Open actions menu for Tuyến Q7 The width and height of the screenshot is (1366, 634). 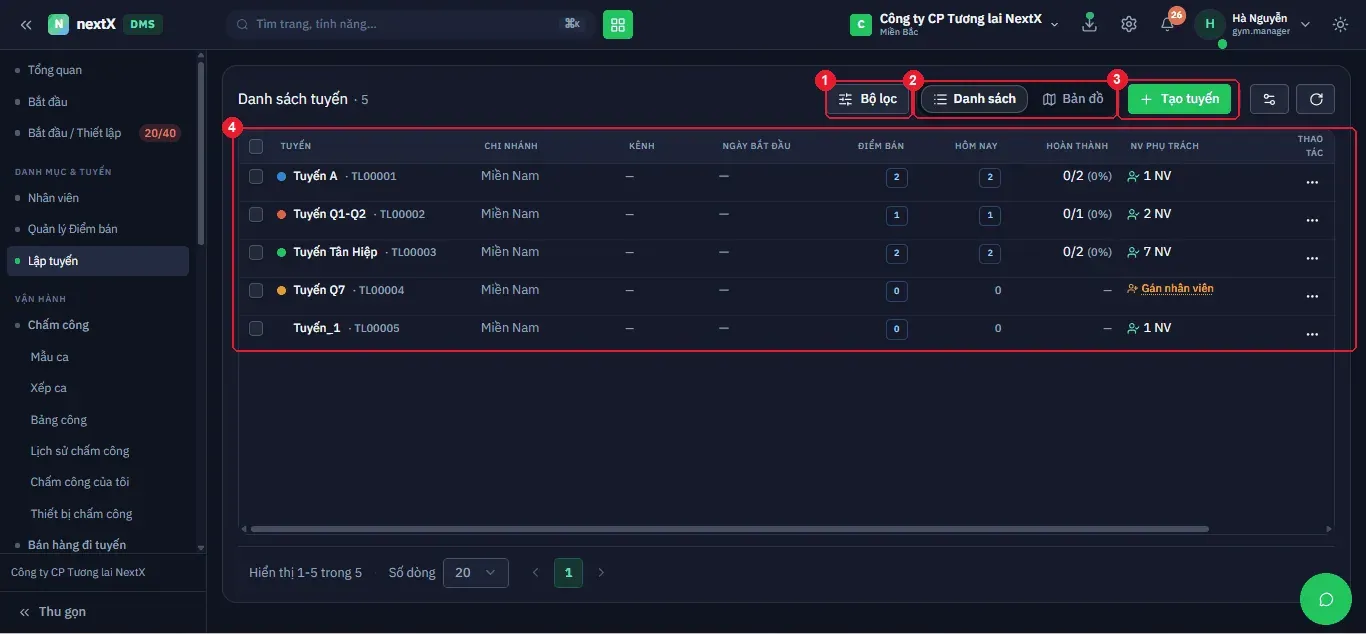[x=1312, y=297]
